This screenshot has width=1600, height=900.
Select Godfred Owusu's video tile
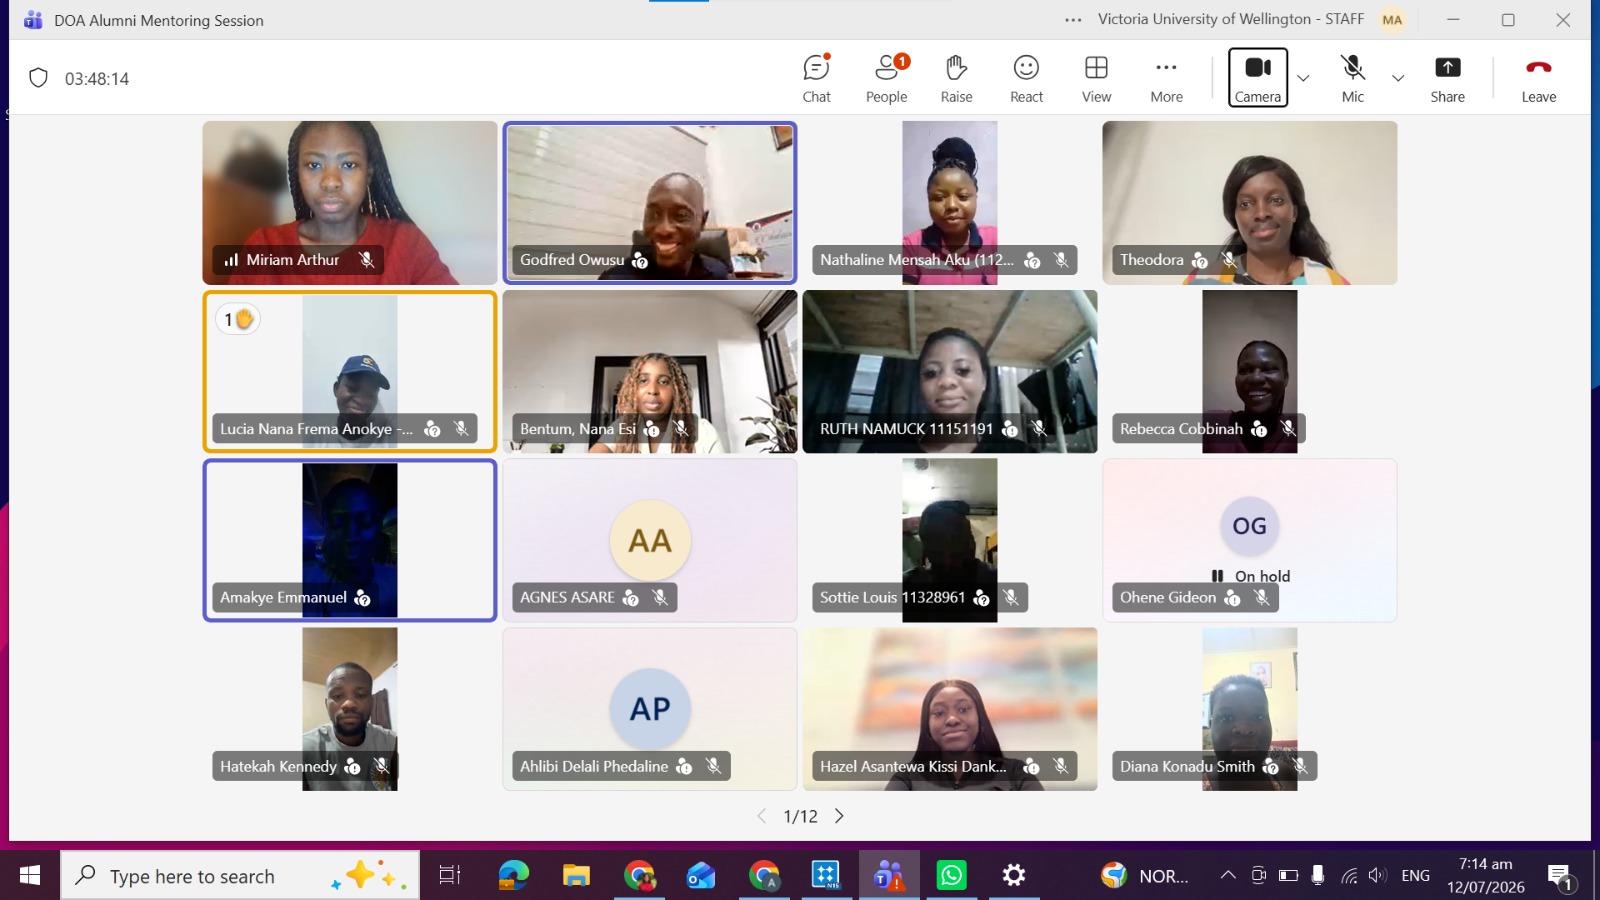pyautogui.click(x=650, y=203)
